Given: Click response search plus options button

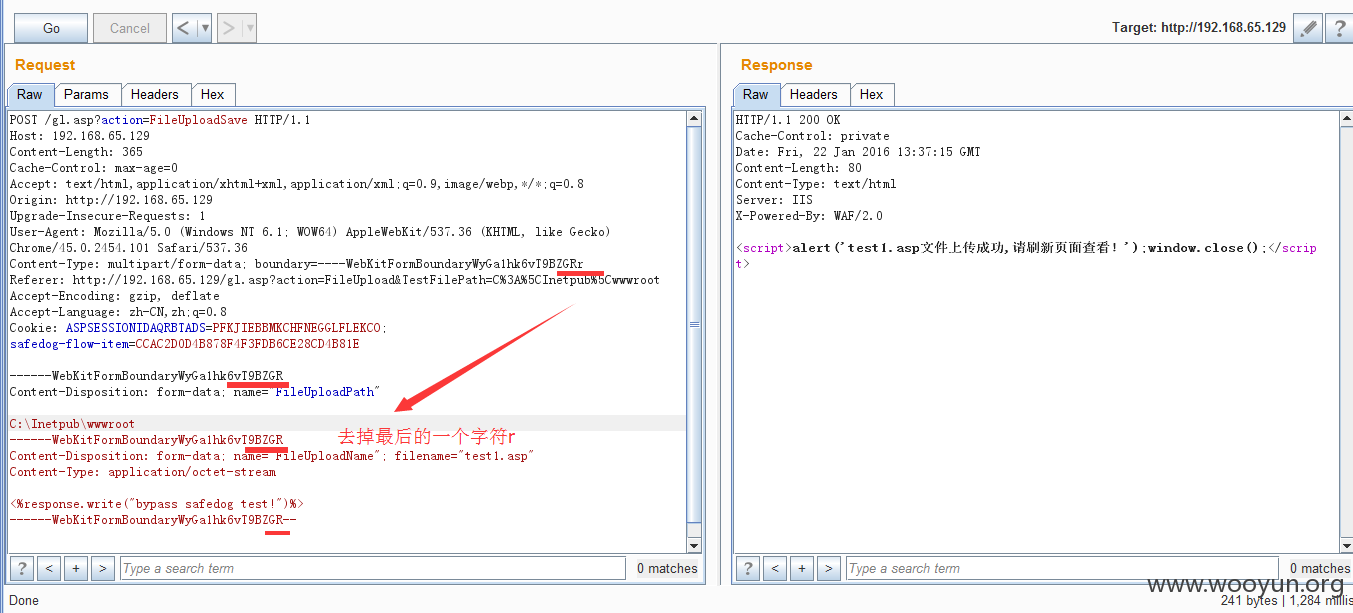Looking at the screenshot, I should [x=801, y=568].
